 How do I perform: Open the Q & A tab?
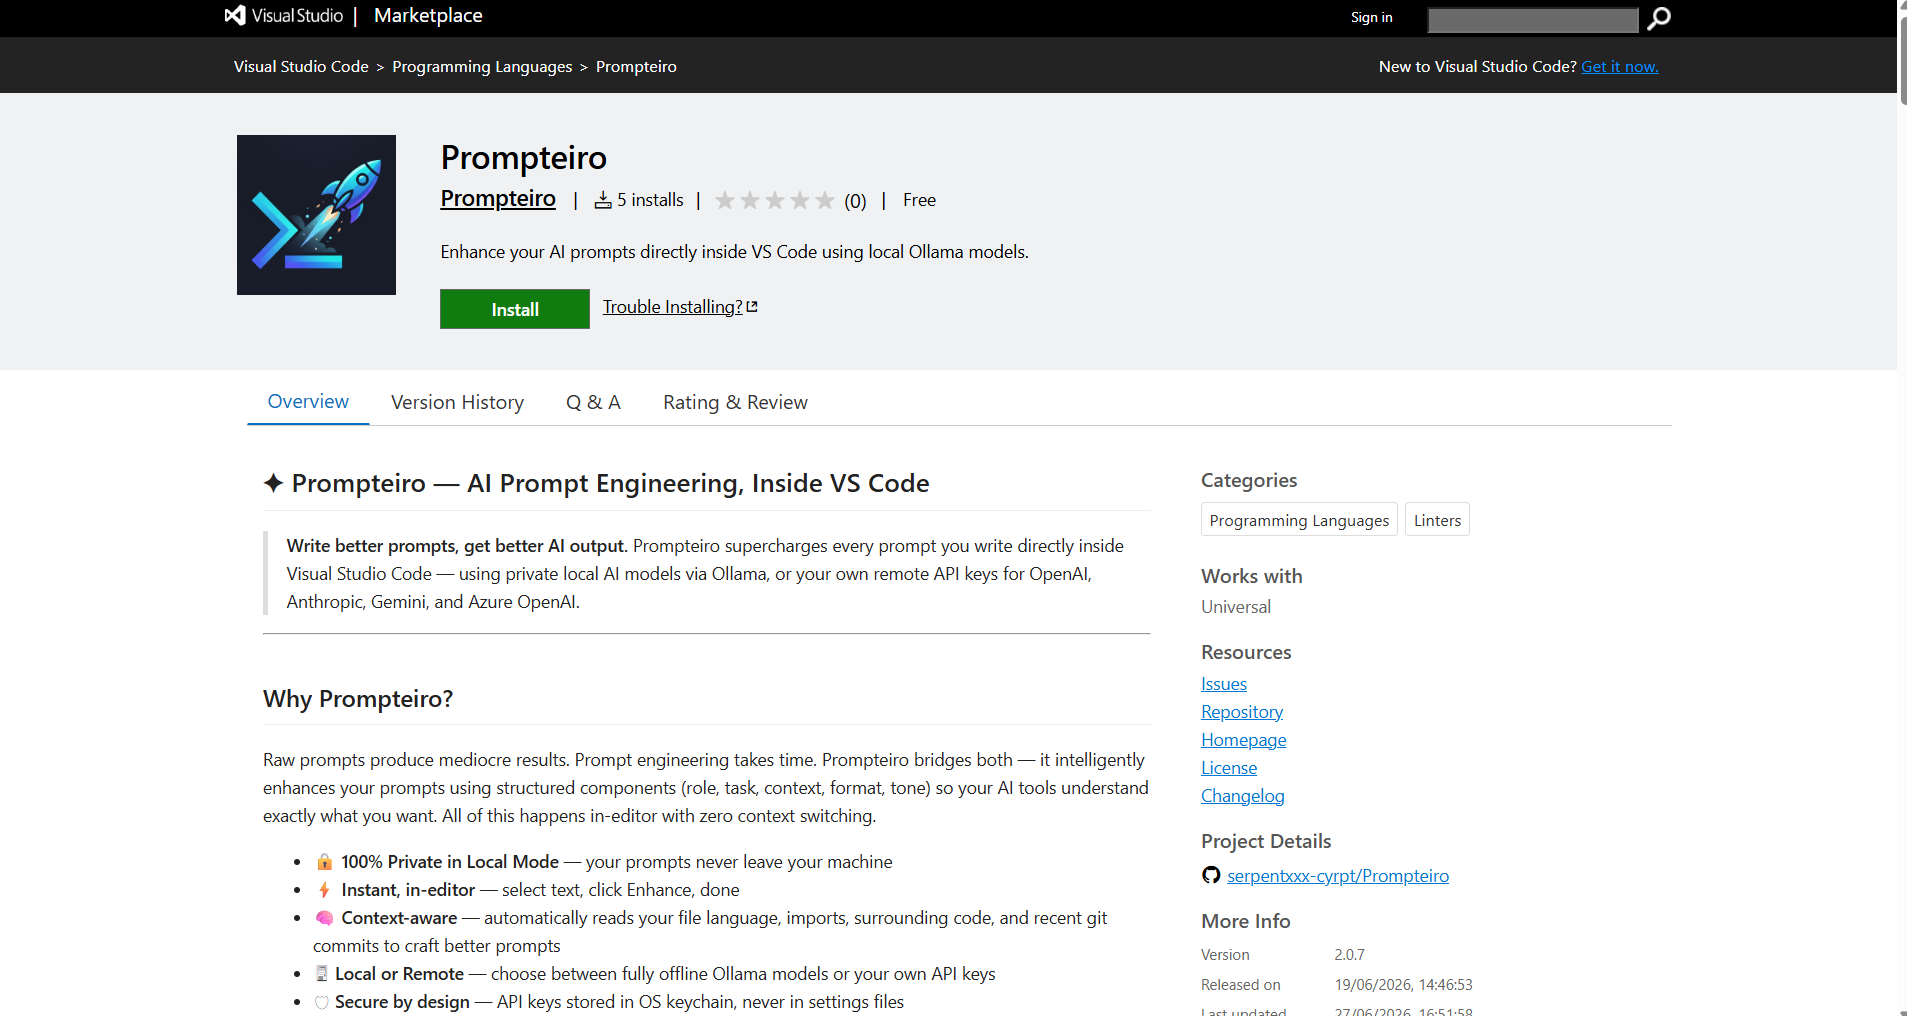pyautogui.click(x=593, y=402)
